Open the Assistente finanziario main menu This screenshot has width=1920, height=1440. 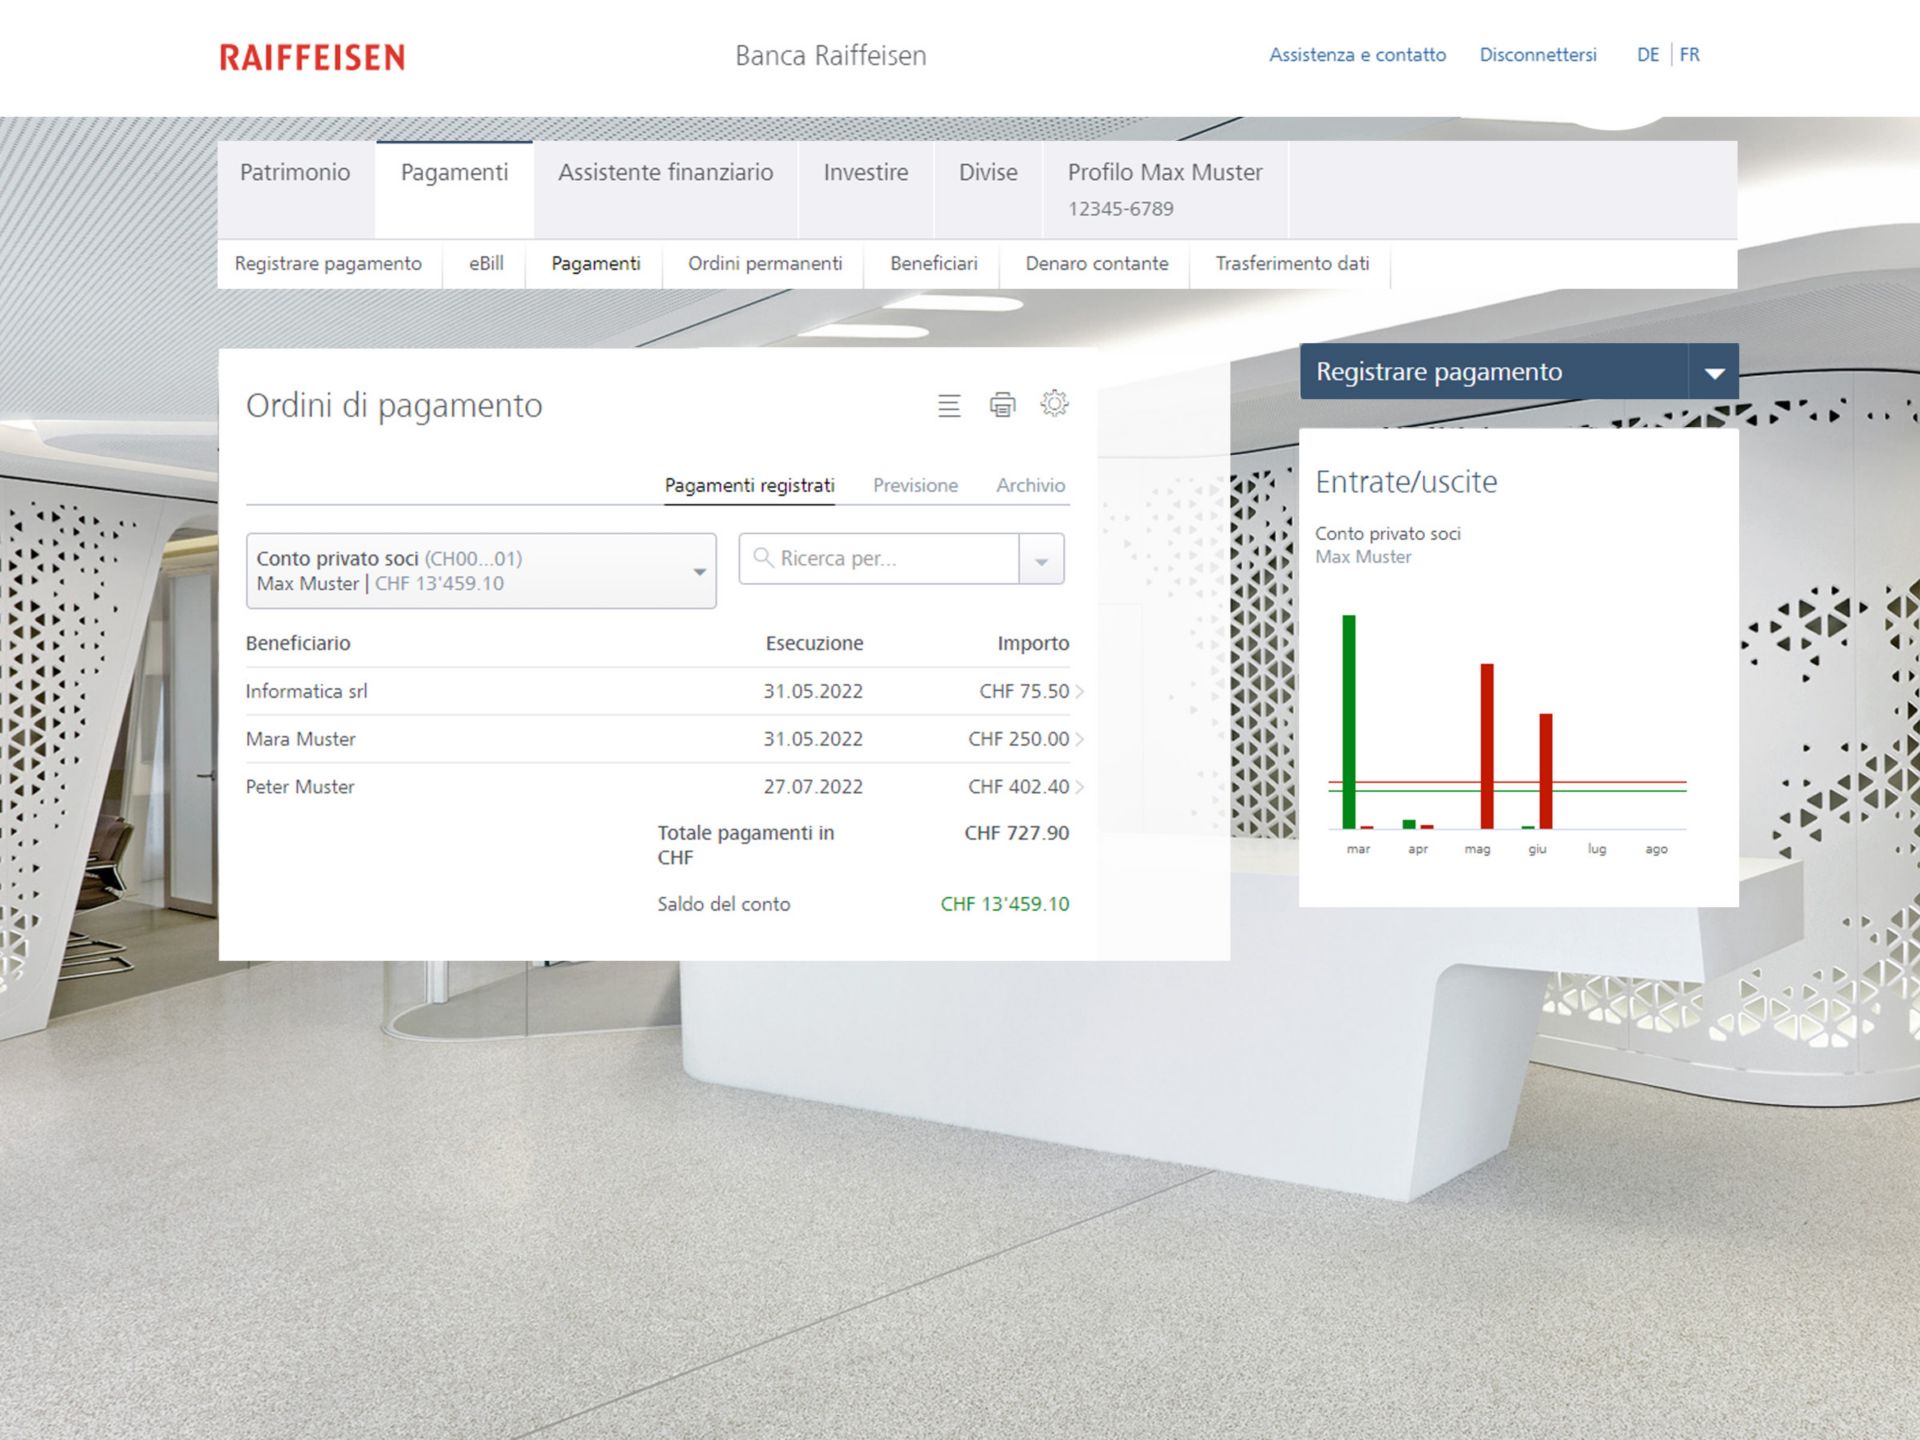(x=665, y=173)
